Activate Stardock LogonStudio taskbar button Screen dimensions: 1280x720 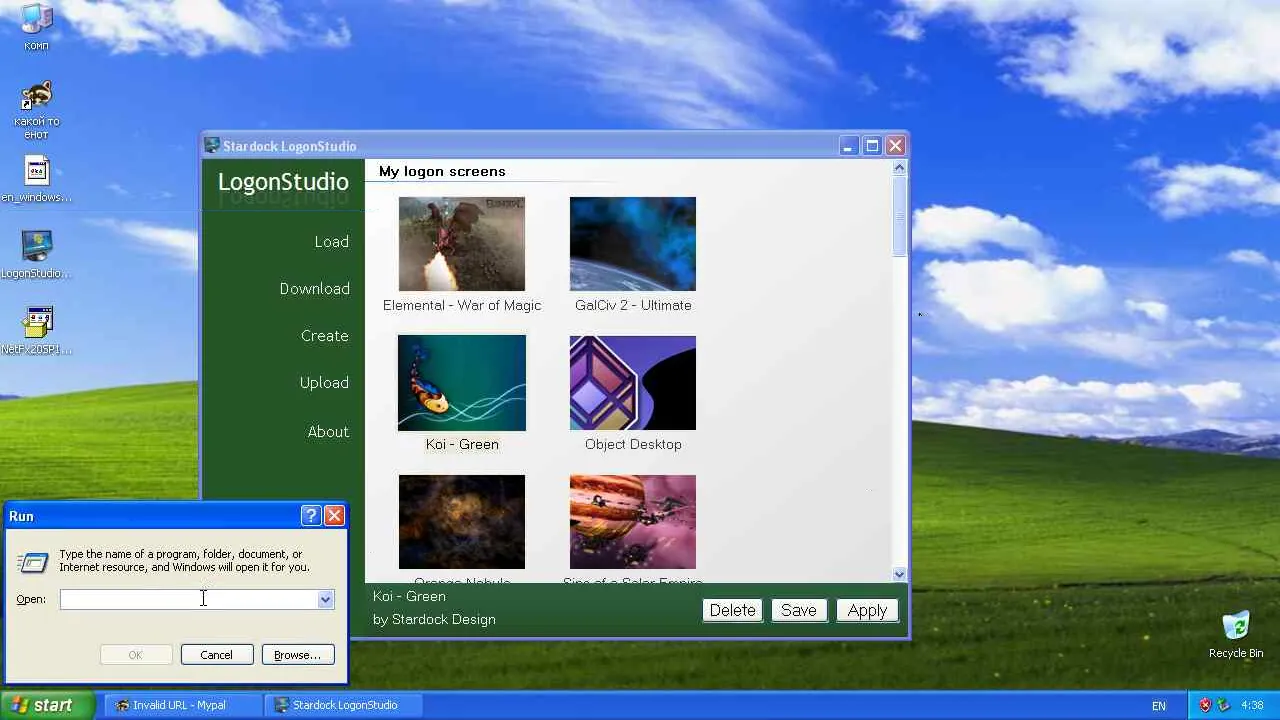pyautogui.click(x=344, y=705)
